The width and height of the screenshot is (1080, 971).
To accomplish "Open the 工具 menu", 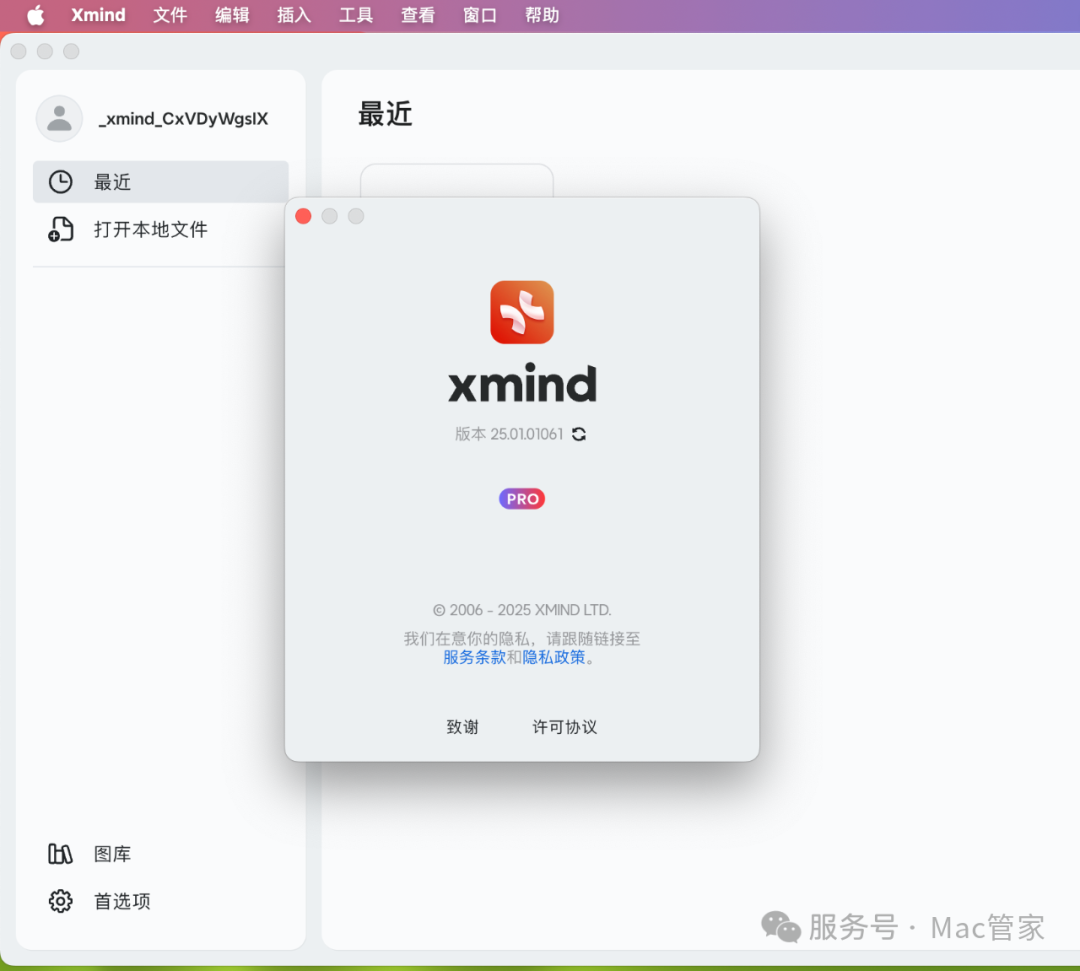I will (x=356, y=15).
